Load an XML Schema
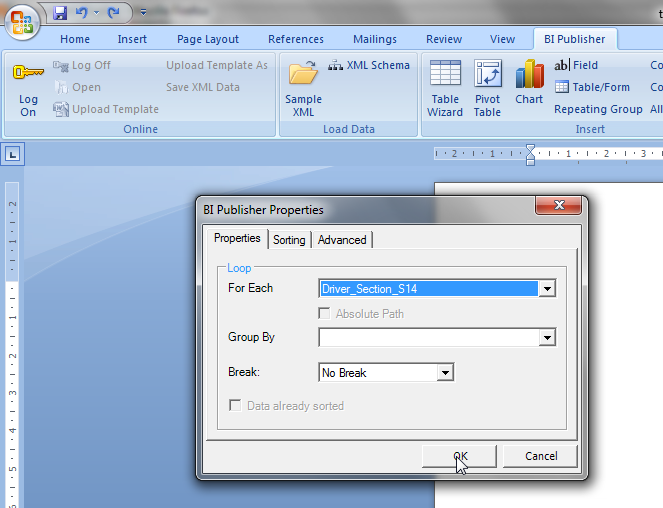663x508 pixels. tap(369, 65)
